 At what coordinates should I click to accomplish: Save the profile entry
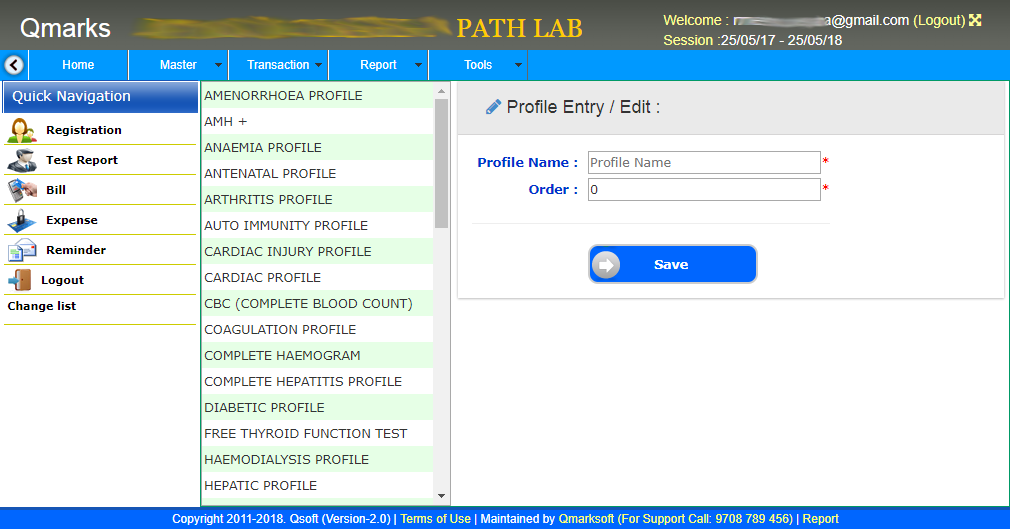pyautogui.click(x=672, y=264)
